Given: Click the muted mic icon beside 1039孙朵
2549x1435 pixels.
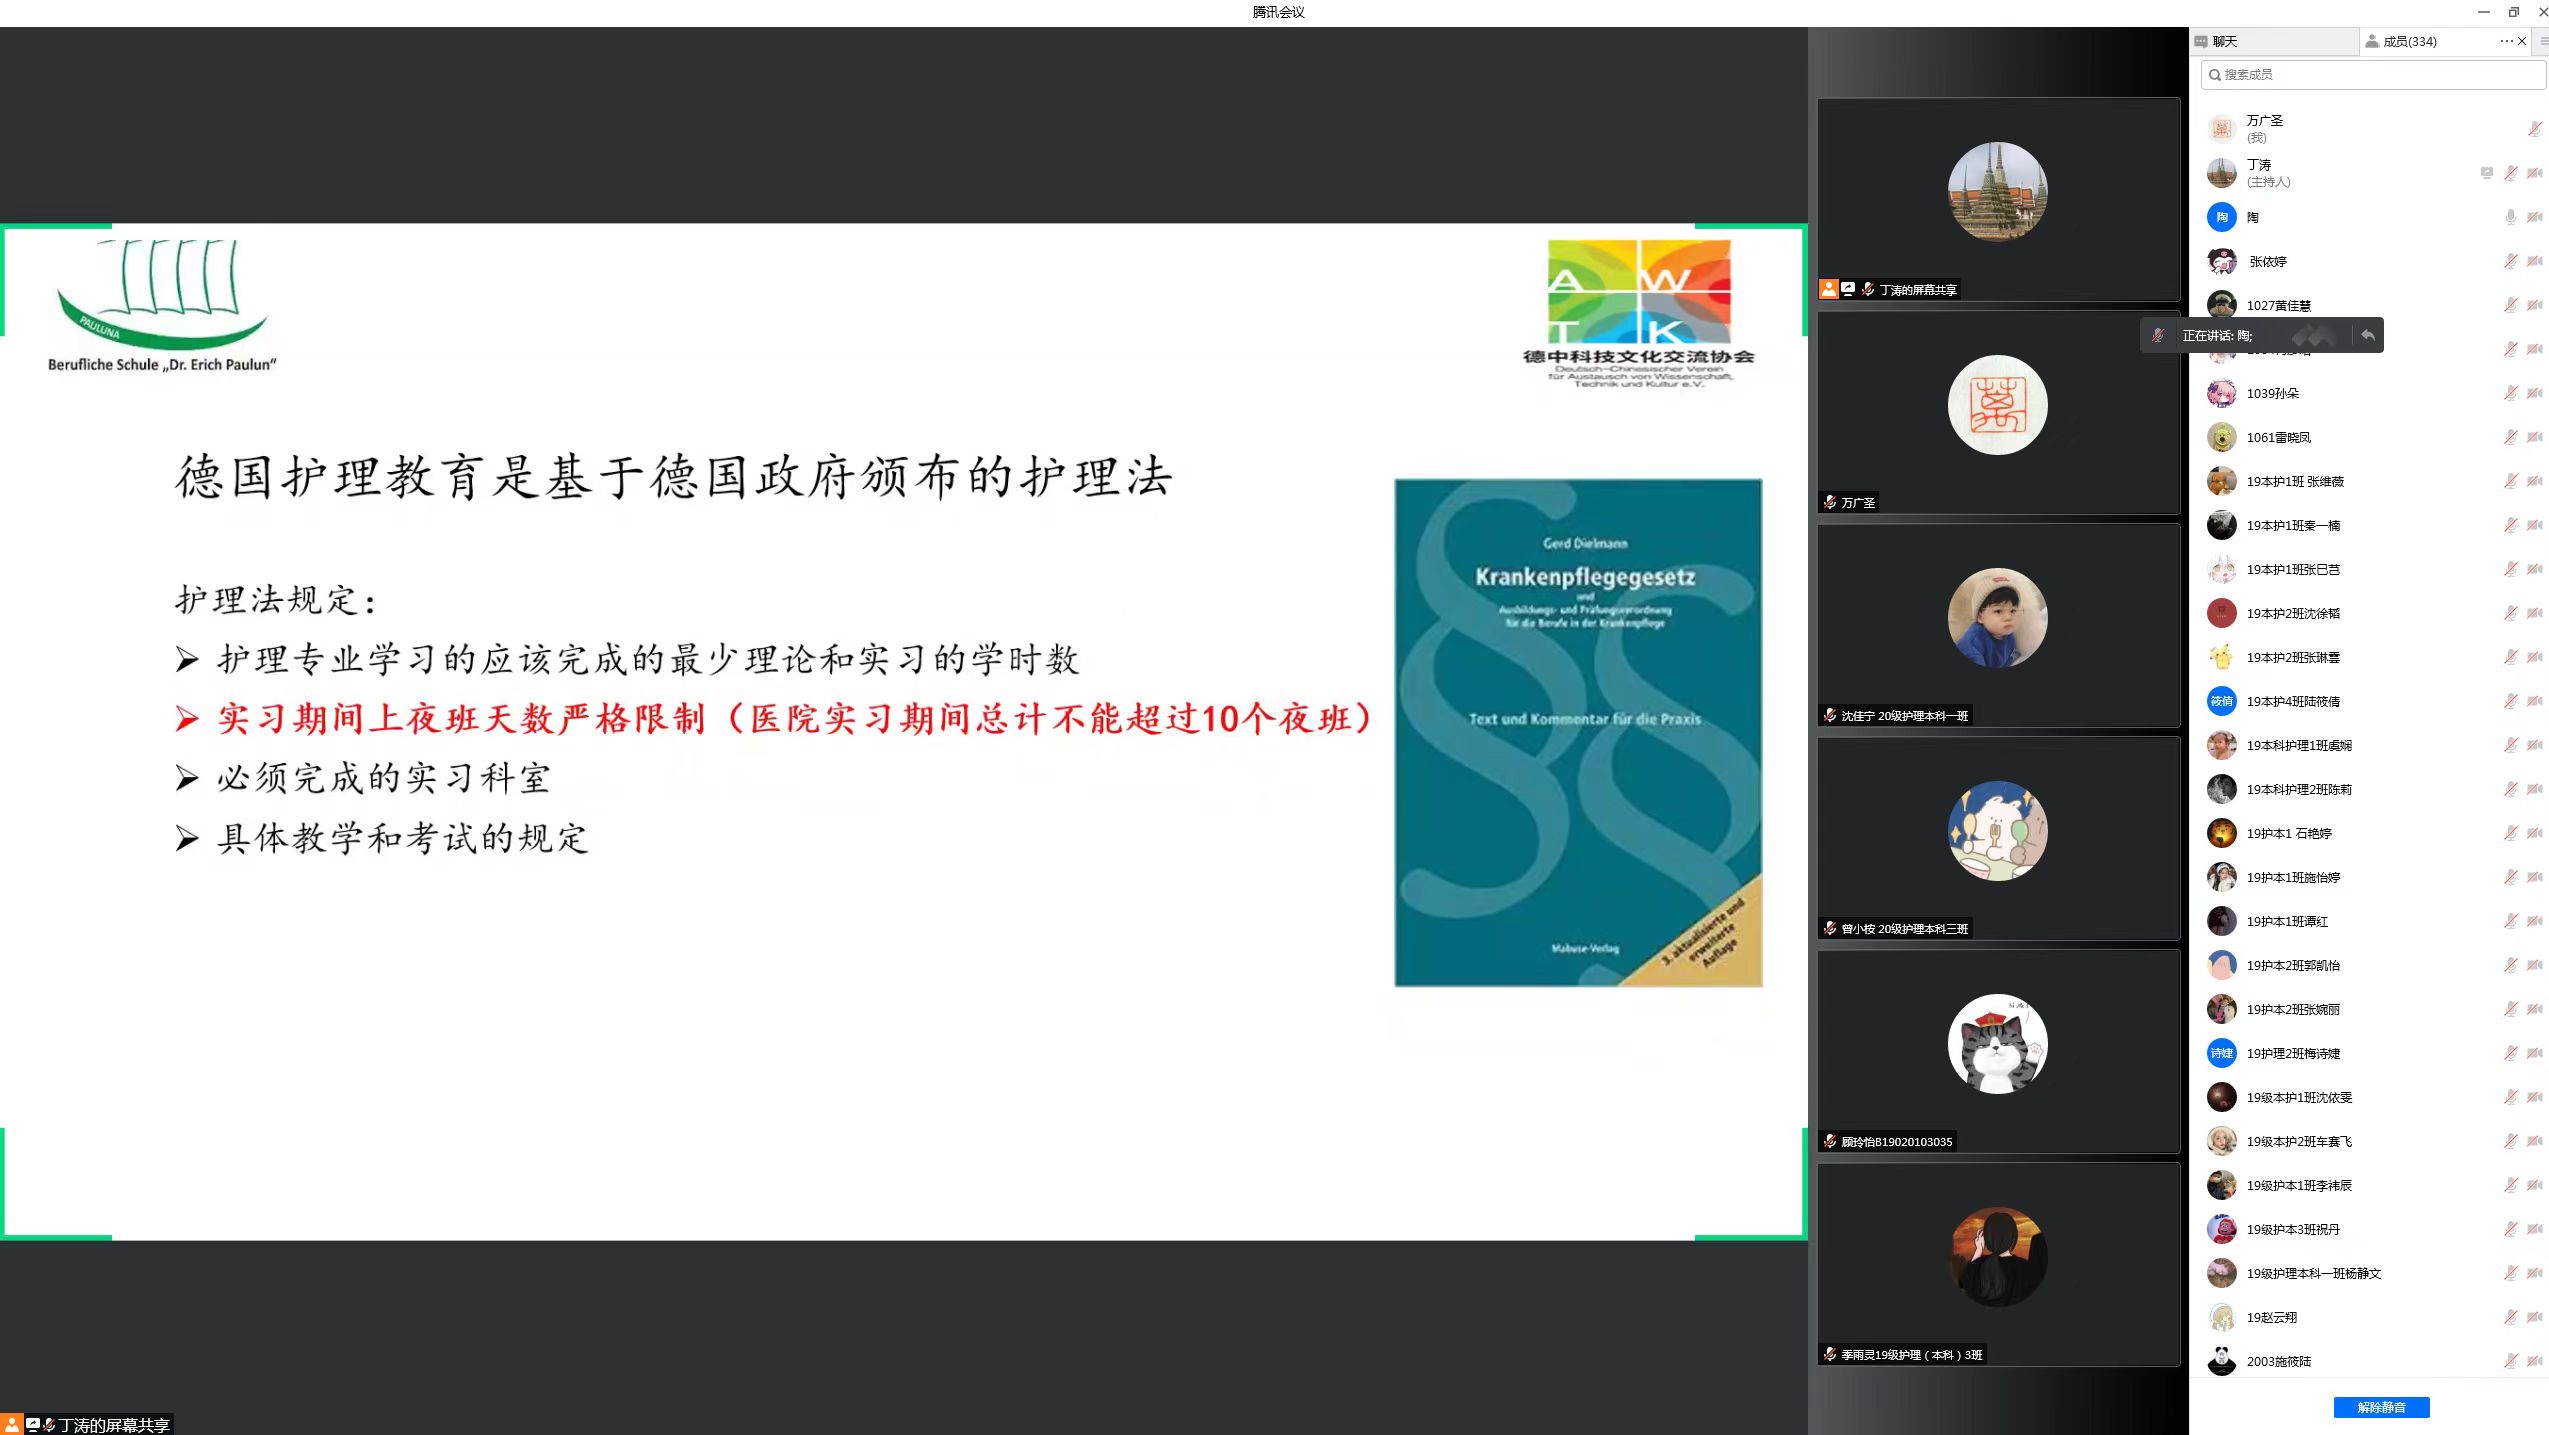Looking at the screenshot, I should 2510,393.
